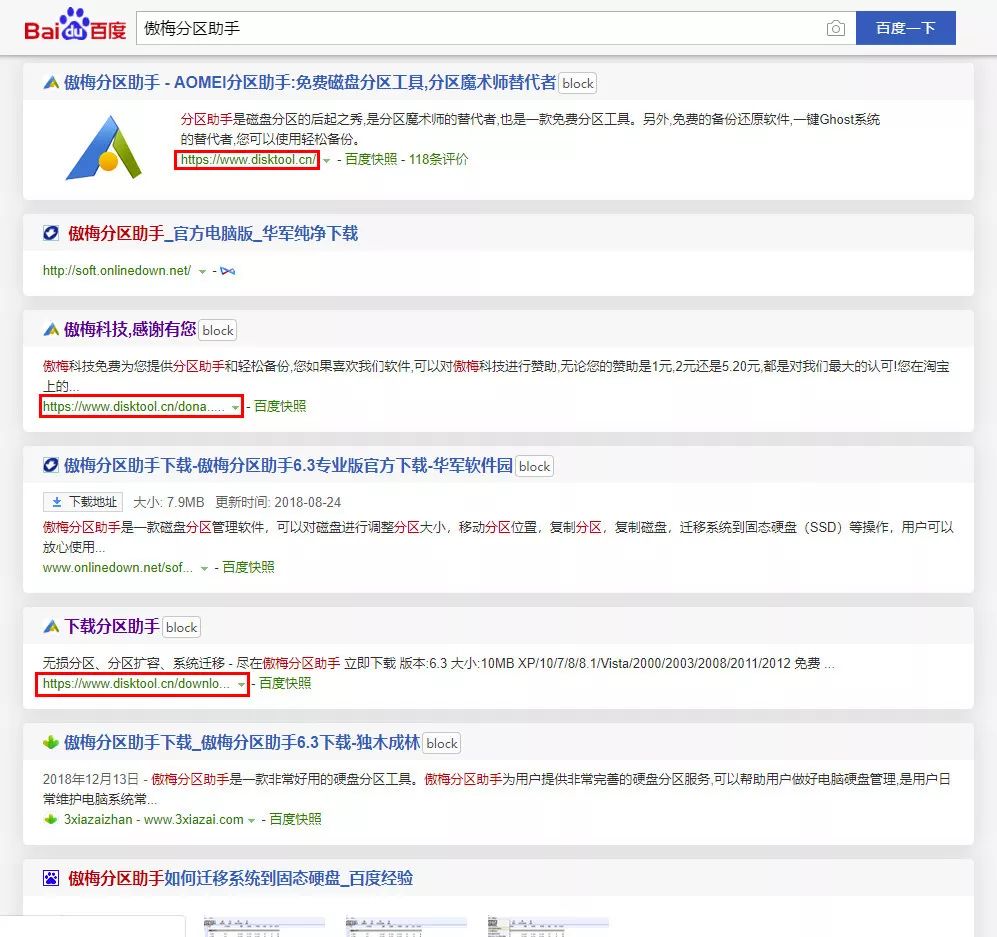
Task: Click the first screenshot thumbnail at the bottom
Action: point(263,925)
